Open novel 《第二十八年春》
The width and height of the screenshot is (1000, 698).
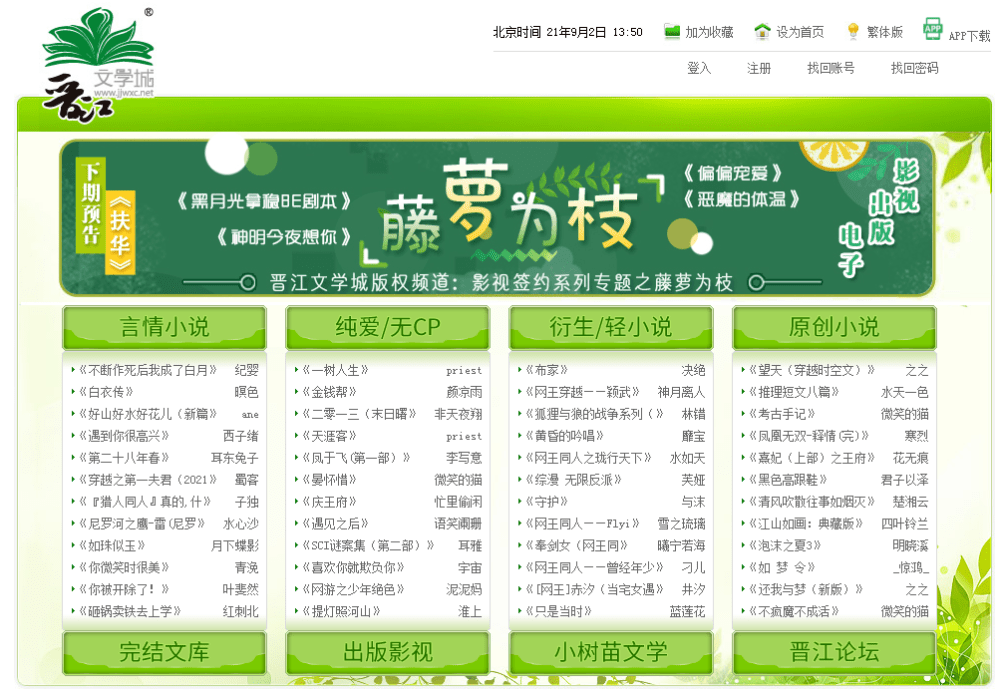(124, 457)
